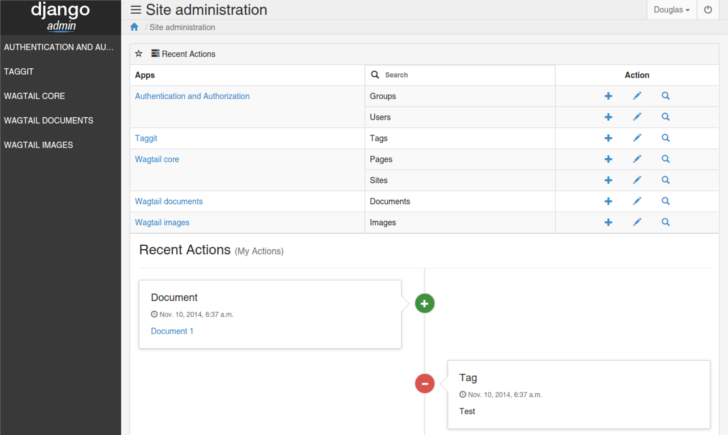The image size is (728, 435).
Task: Click the star icon beside Recent Actions
Action: pos(138,54)
